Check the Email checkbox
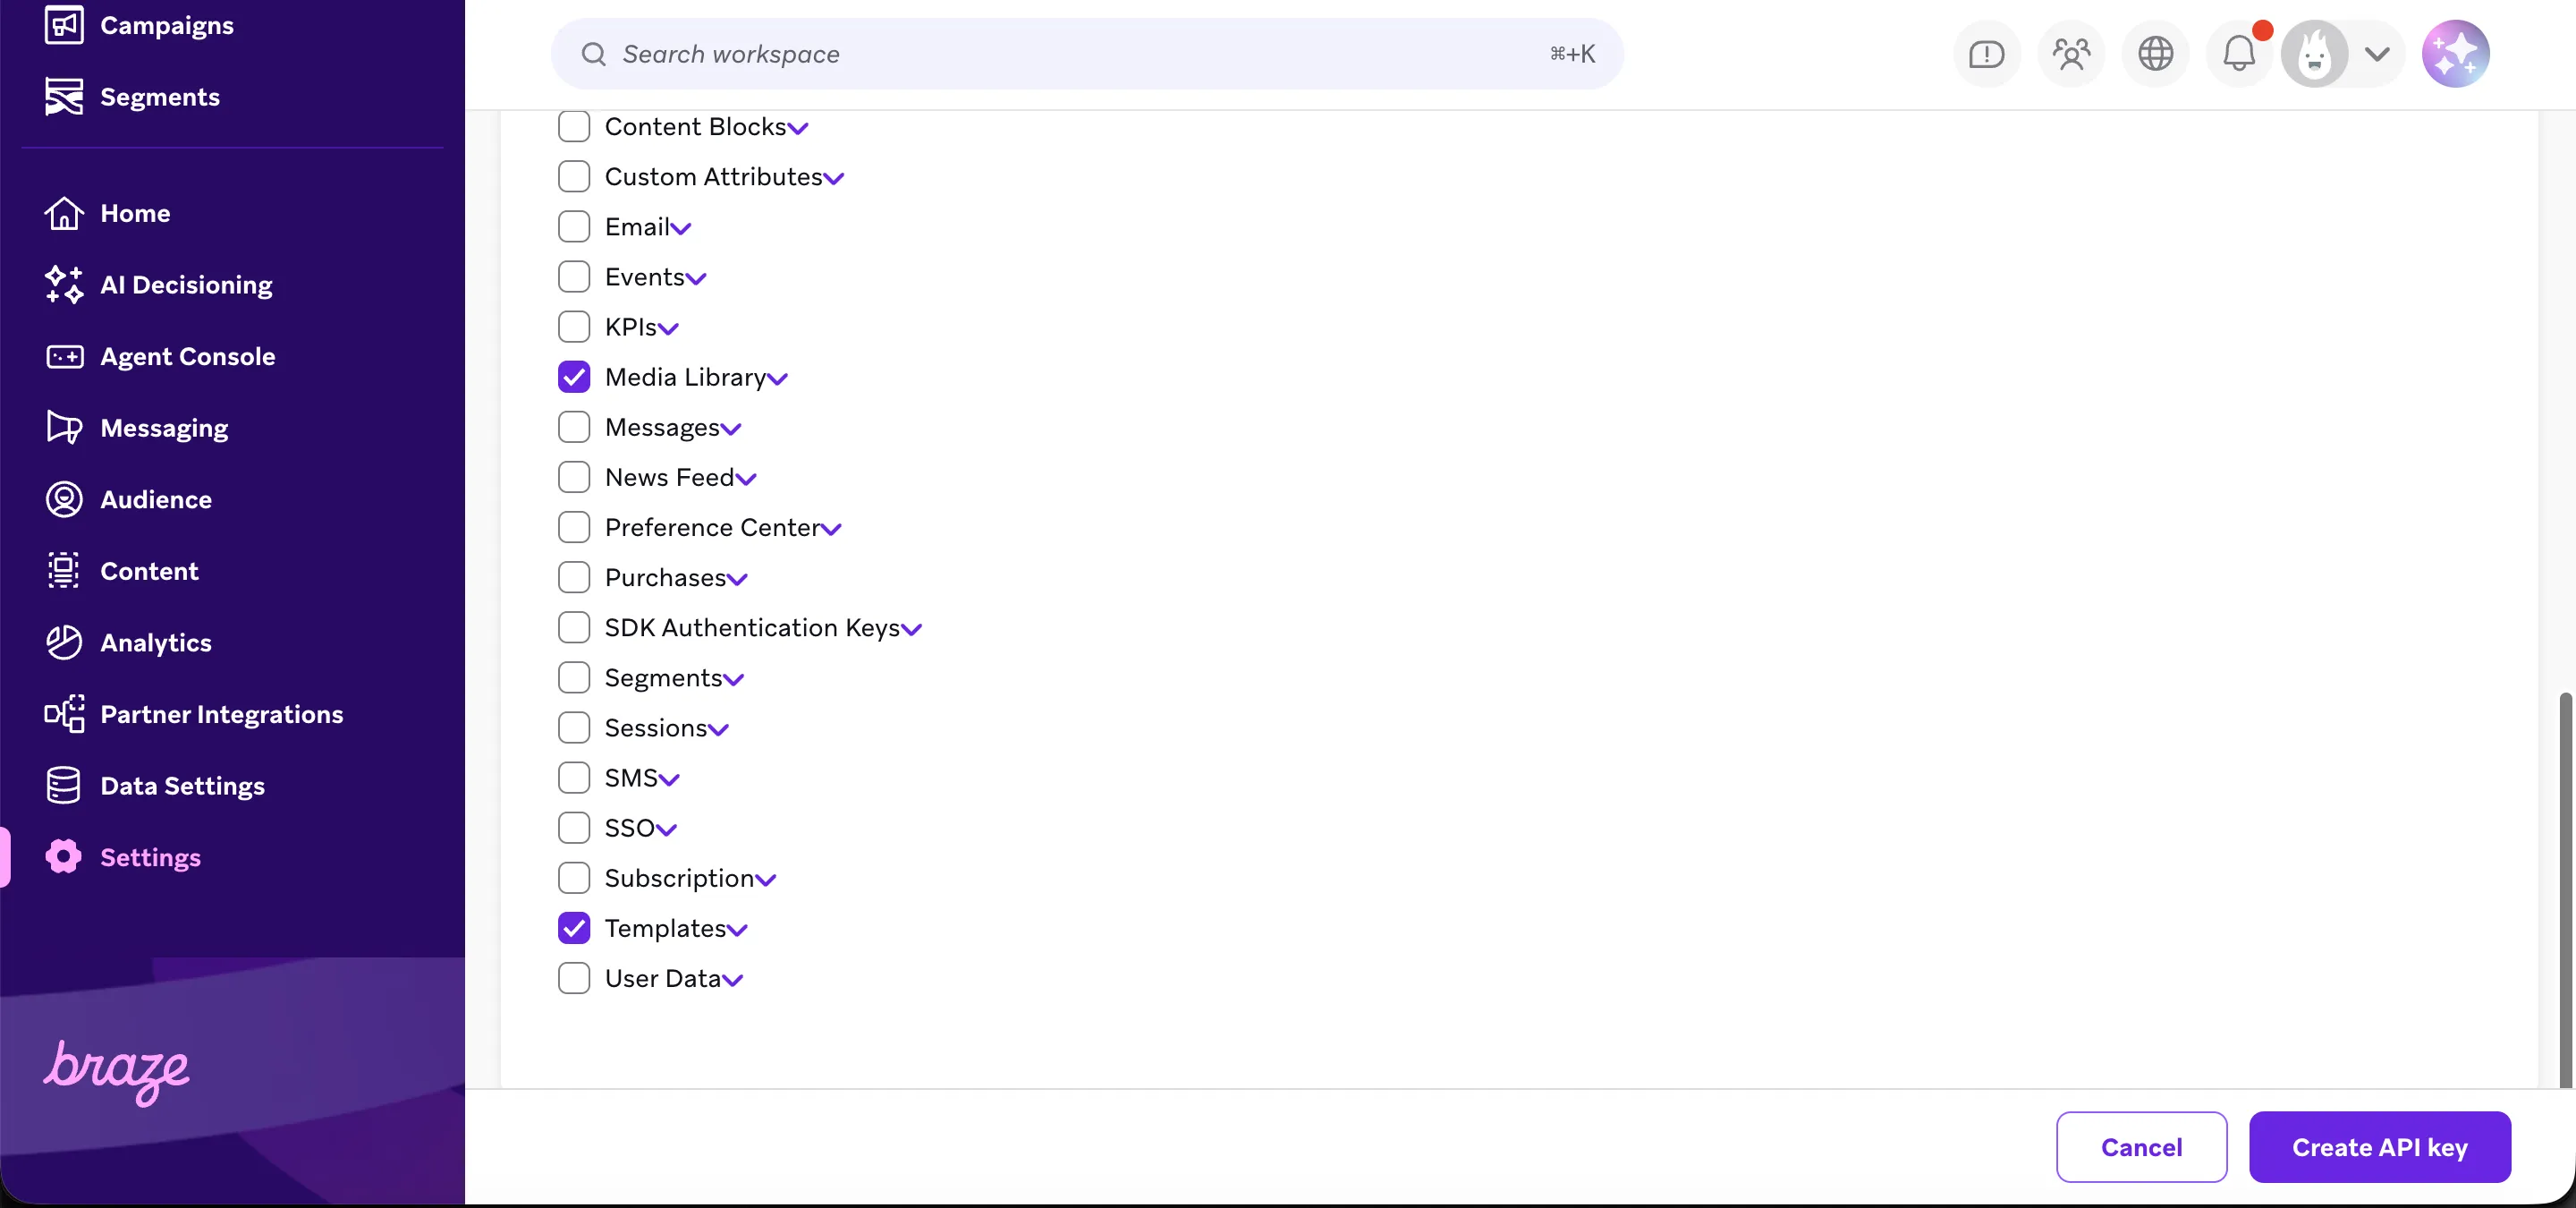Viewport: 2576px width, 1208px height. tap(574, 227)
